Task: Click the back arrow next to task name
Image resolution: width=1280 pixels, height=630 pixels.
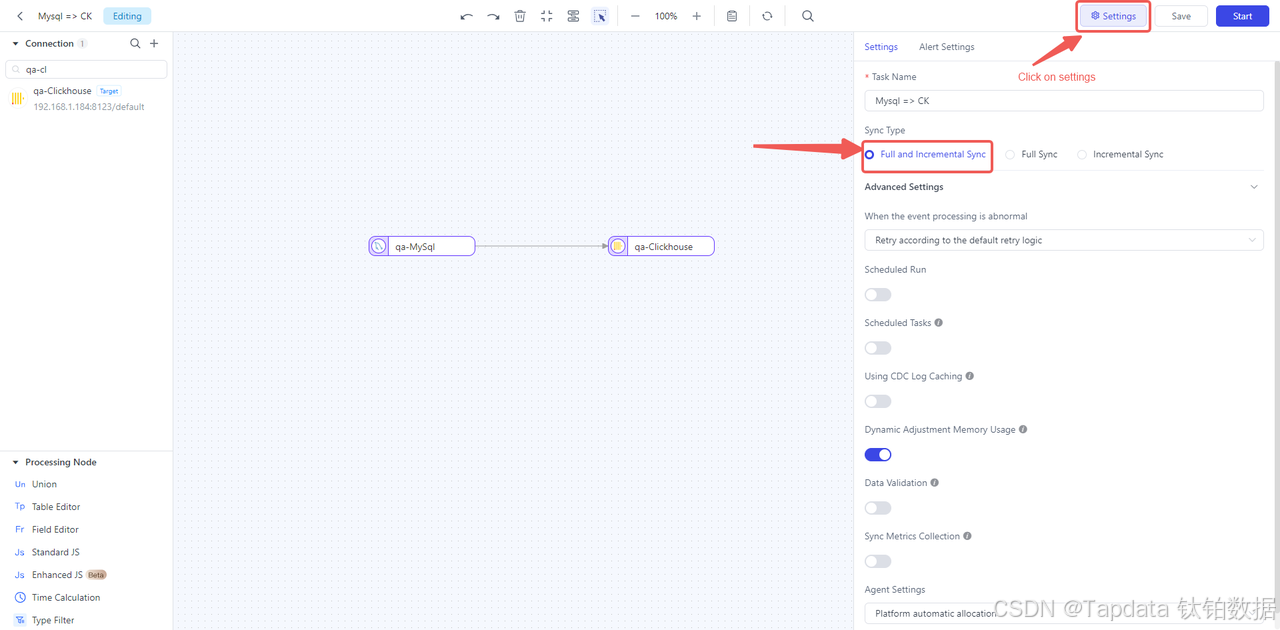Action: click(x=20, y=16)
